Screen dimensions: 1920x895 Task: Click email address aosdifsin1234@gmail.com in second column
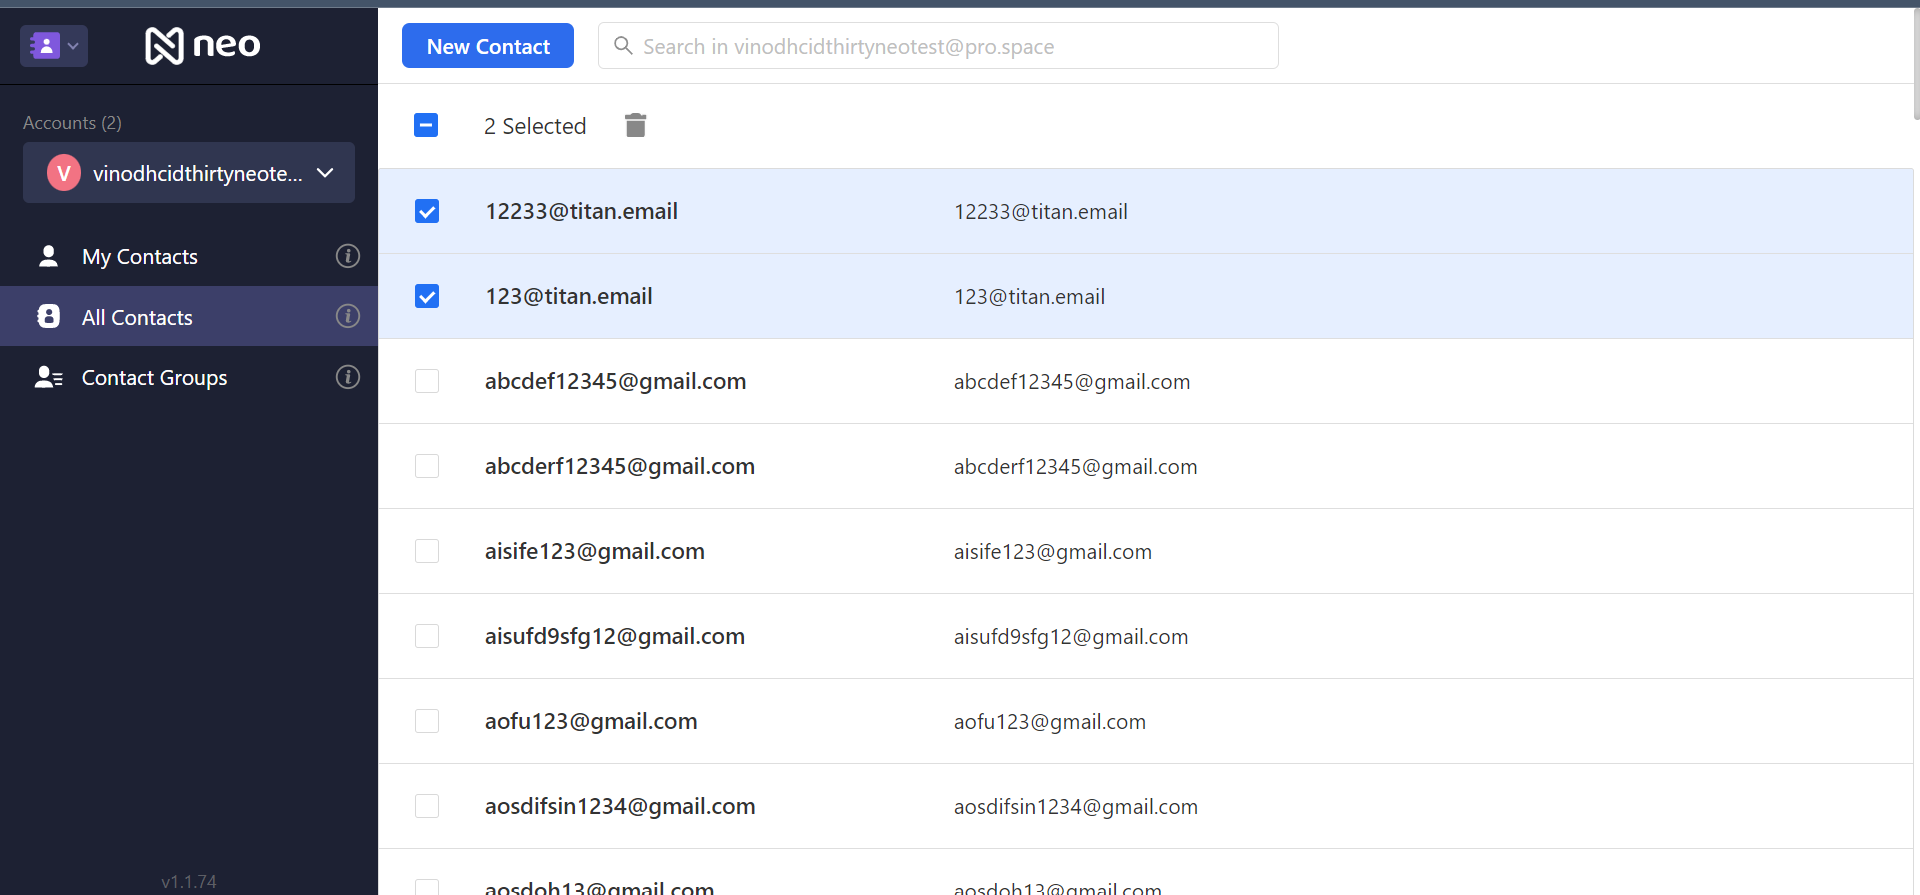click(x=1076, y=806)
